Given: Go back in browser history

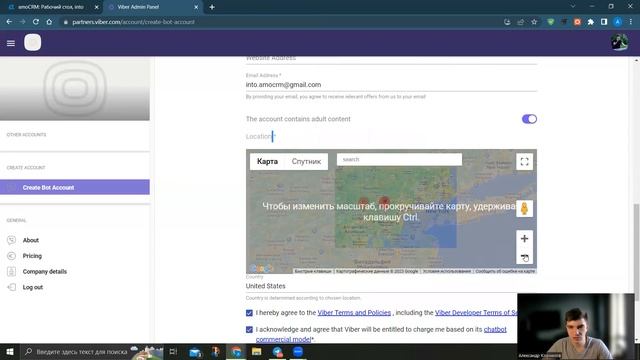Looking at the screenshot, I should click(x=9, y=22).
